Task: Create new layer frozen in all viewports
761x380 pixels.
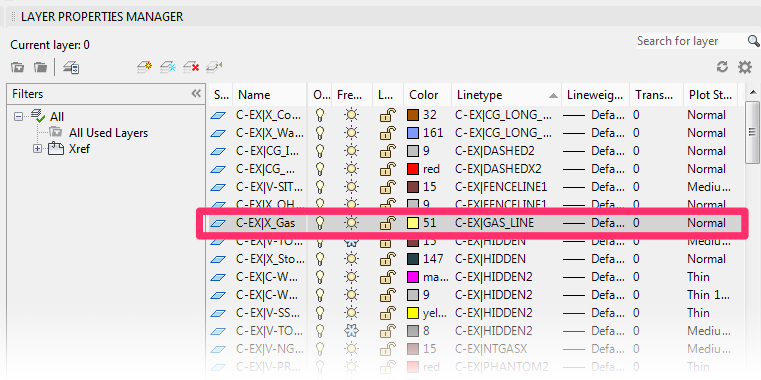Action: tap(168, 67)
